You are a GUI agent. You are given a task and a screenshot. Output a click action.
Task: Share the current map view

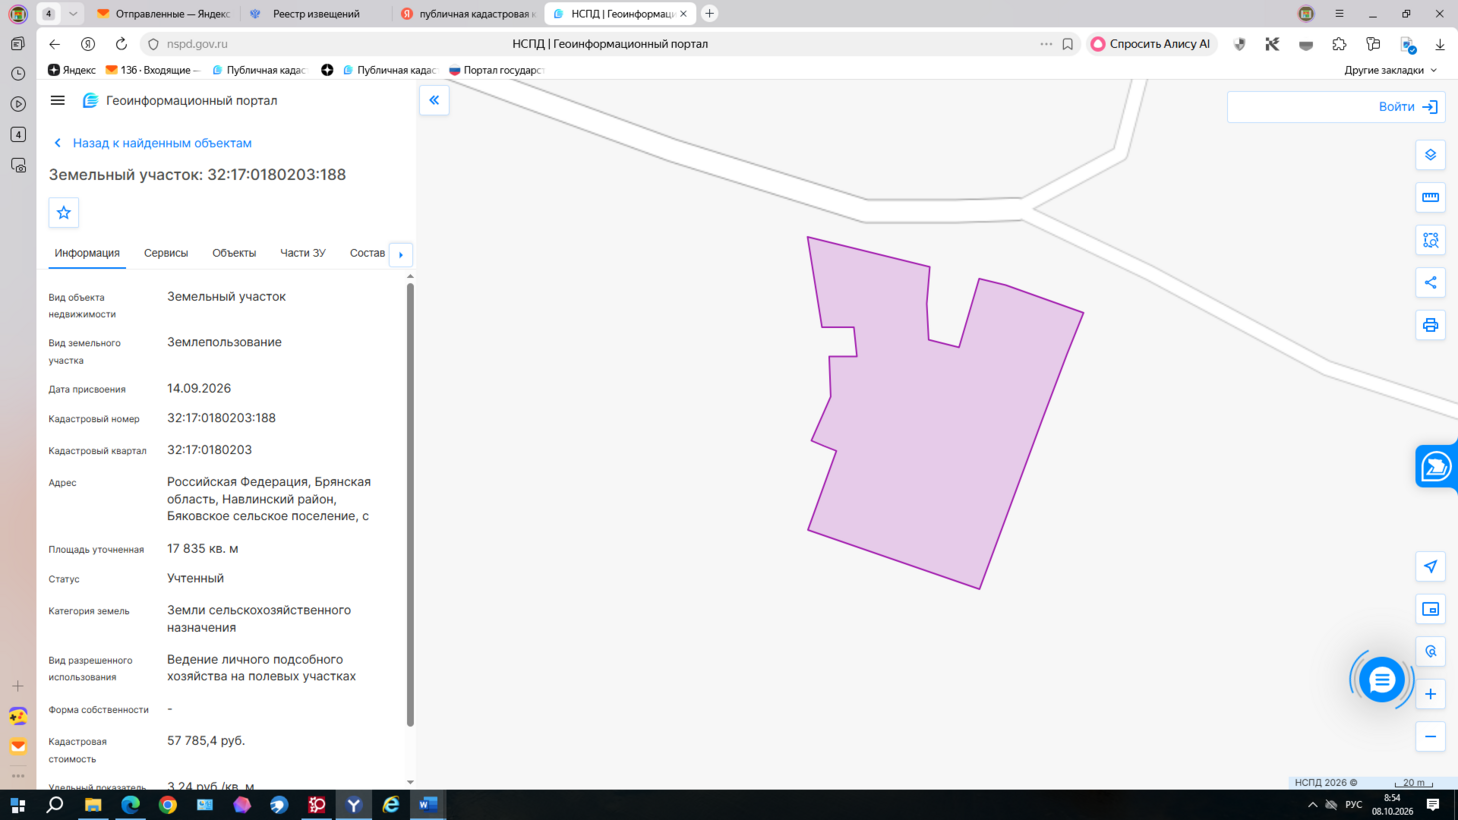(x=1430, y=283)
